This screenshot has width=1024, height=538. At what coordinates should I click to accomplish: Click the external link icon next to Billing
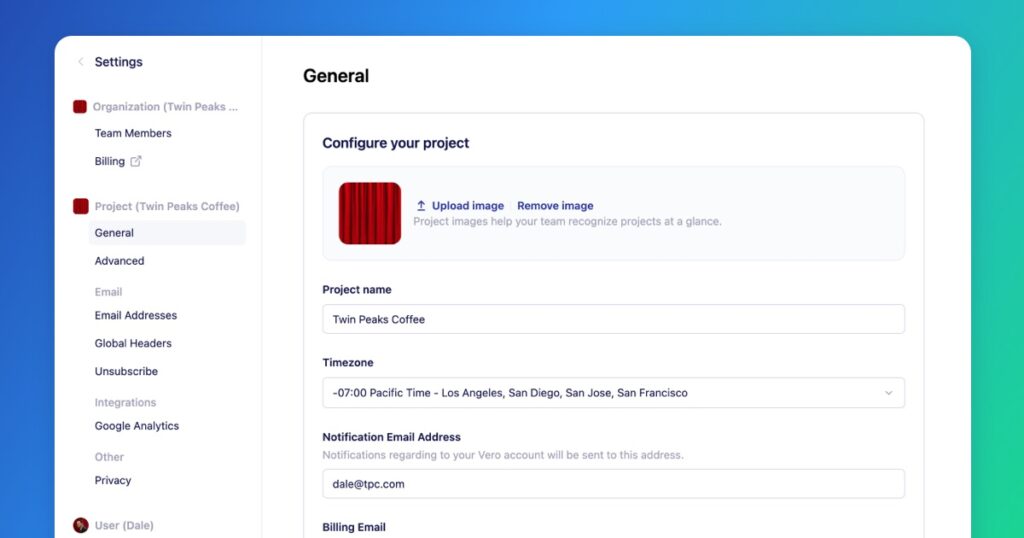[136, 161]
